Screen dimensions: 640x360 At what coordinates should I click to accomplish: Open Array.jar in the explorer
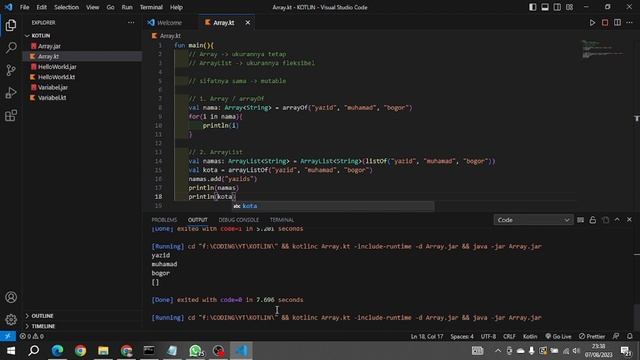point(82,47)
